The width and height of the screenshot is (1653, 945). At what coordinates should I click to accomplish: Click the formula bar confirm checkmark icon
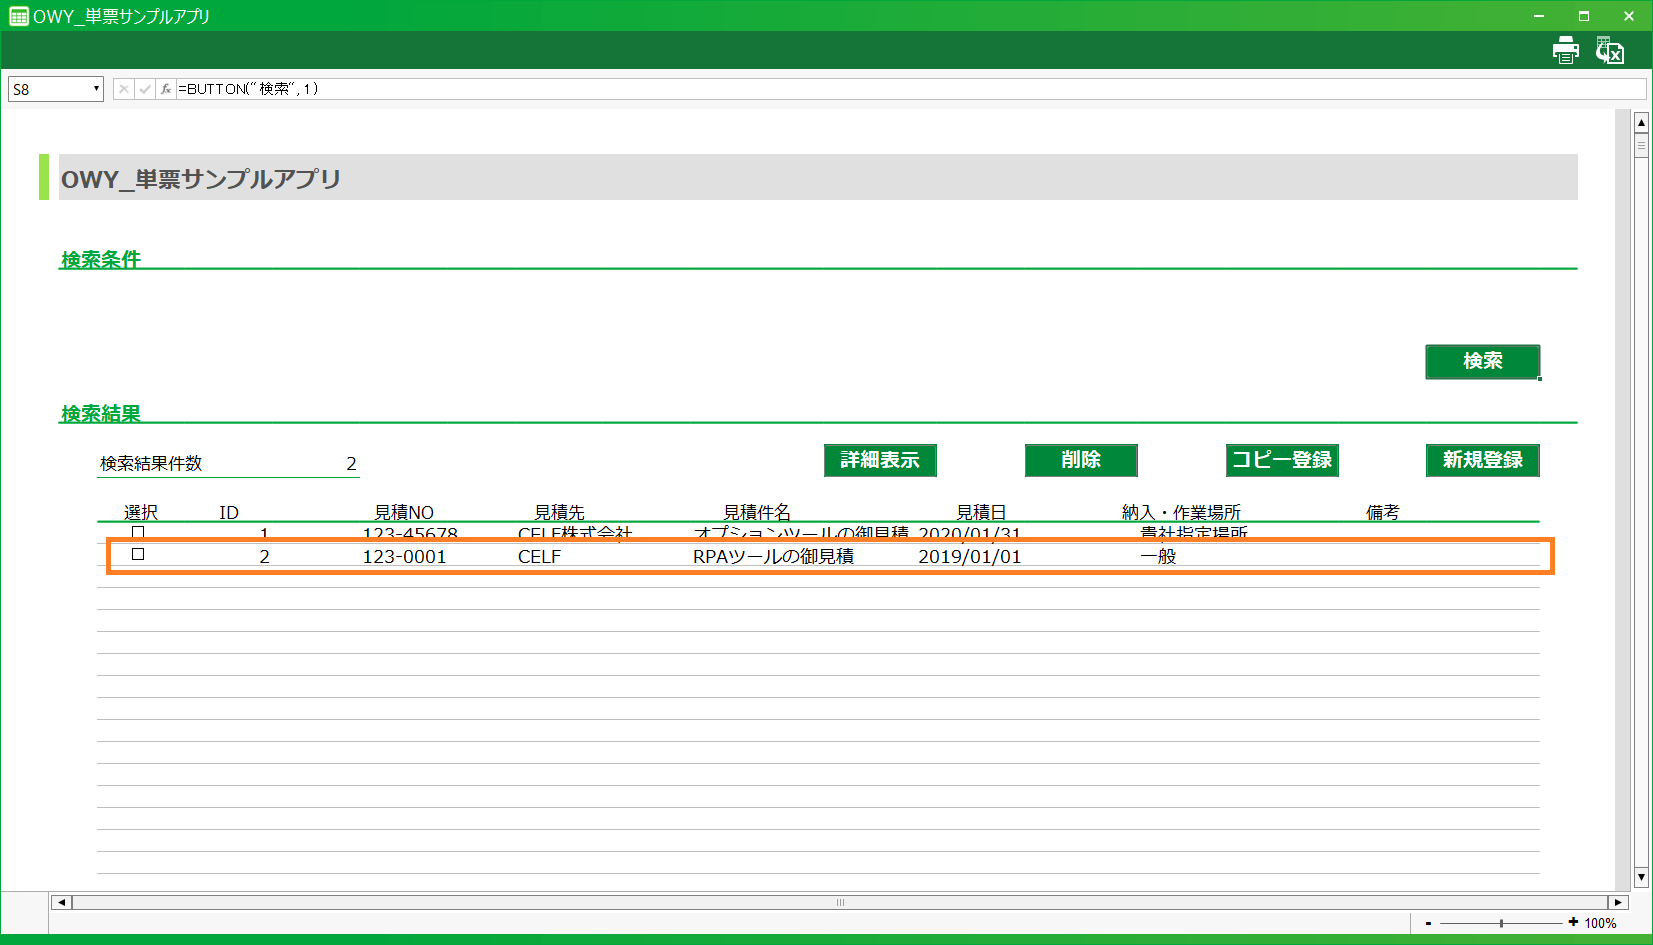click(145, 89)
